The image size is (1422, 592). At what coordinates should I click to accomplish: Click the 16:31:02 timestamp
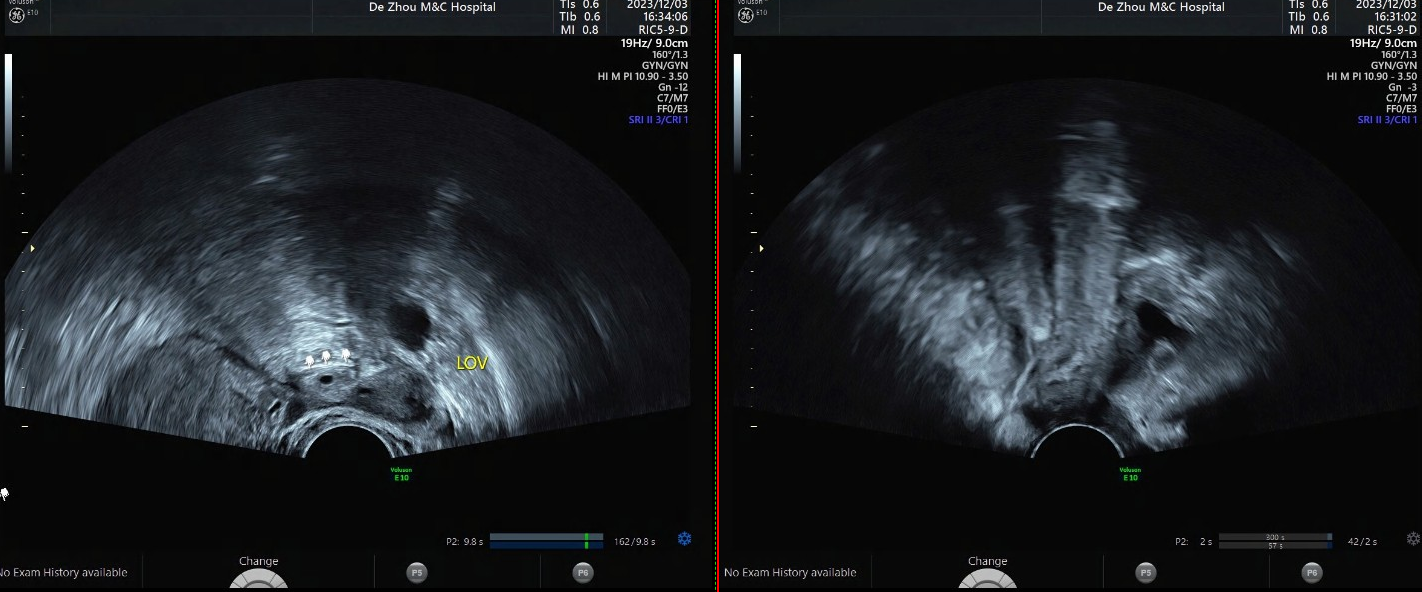point(1393,17)
